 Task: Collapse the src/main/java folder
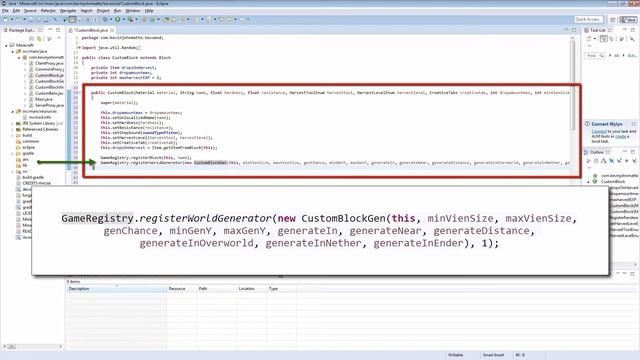pyautogui.click(x=13, y=51)
